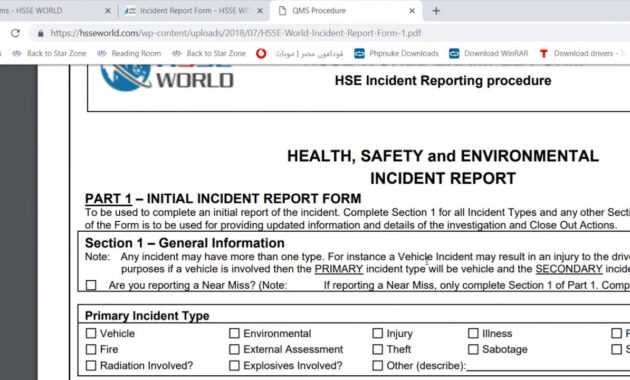Click the Reading Room bookmark icon

(x=102, y=53)
